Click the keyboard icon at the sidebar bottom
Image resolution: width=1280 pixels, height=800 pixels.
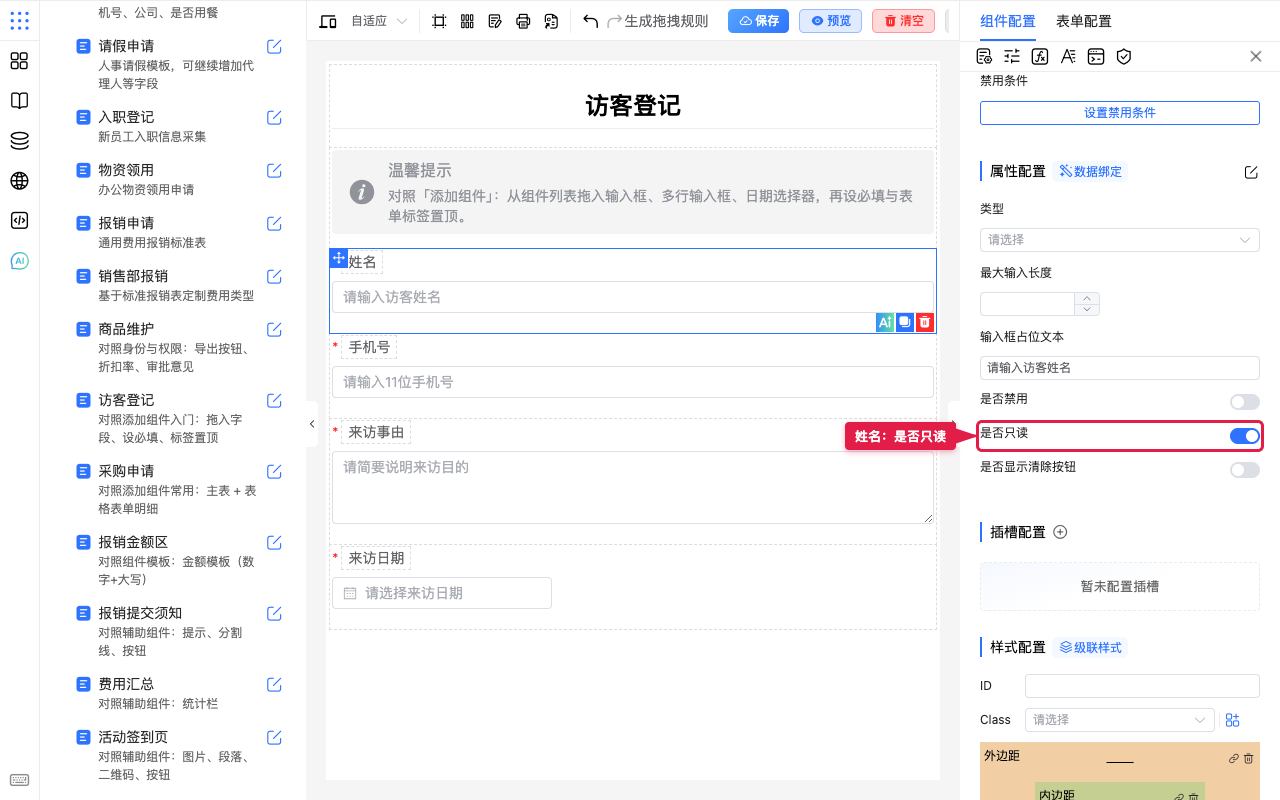tap(19, 780)
